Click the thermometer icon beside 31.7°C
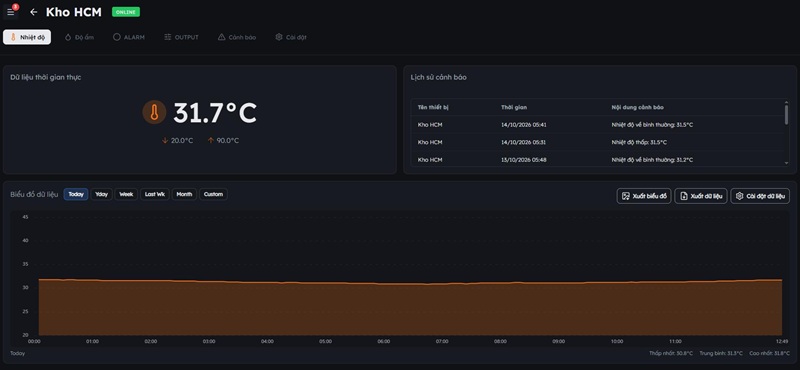This screenshot has width=800, height=370. (154, 112)
